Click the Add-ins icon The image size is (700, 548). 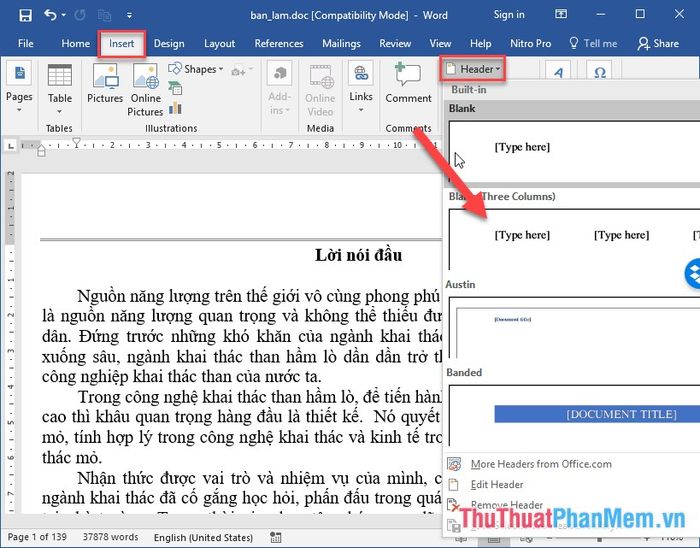(279, 88)
